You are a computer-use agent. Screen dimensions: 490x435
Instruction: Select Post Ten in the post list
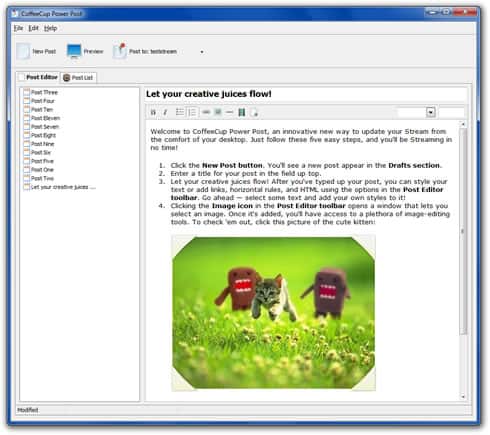click(x=38, y=110)
